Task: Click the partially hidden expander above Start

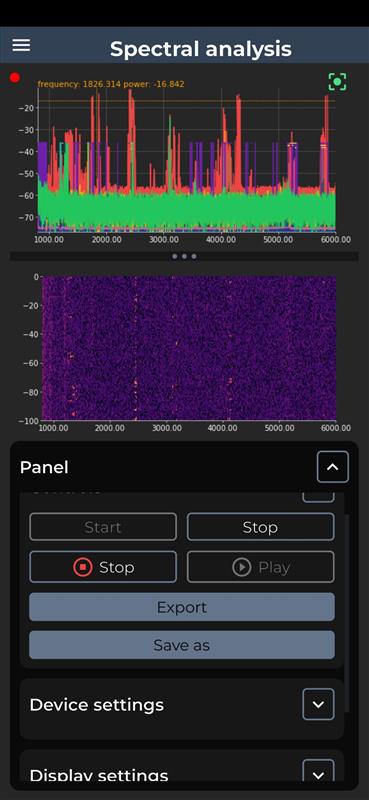Action: coord(318,497)
